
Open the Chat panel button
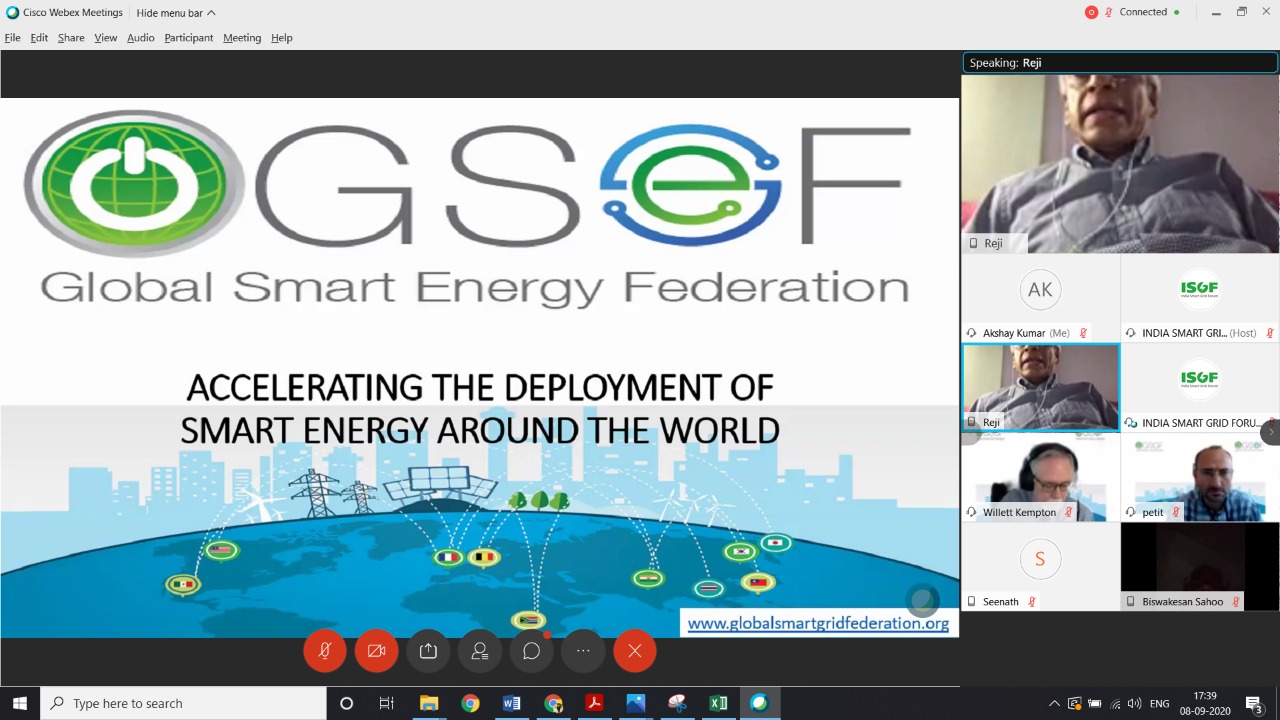(532, 651)
